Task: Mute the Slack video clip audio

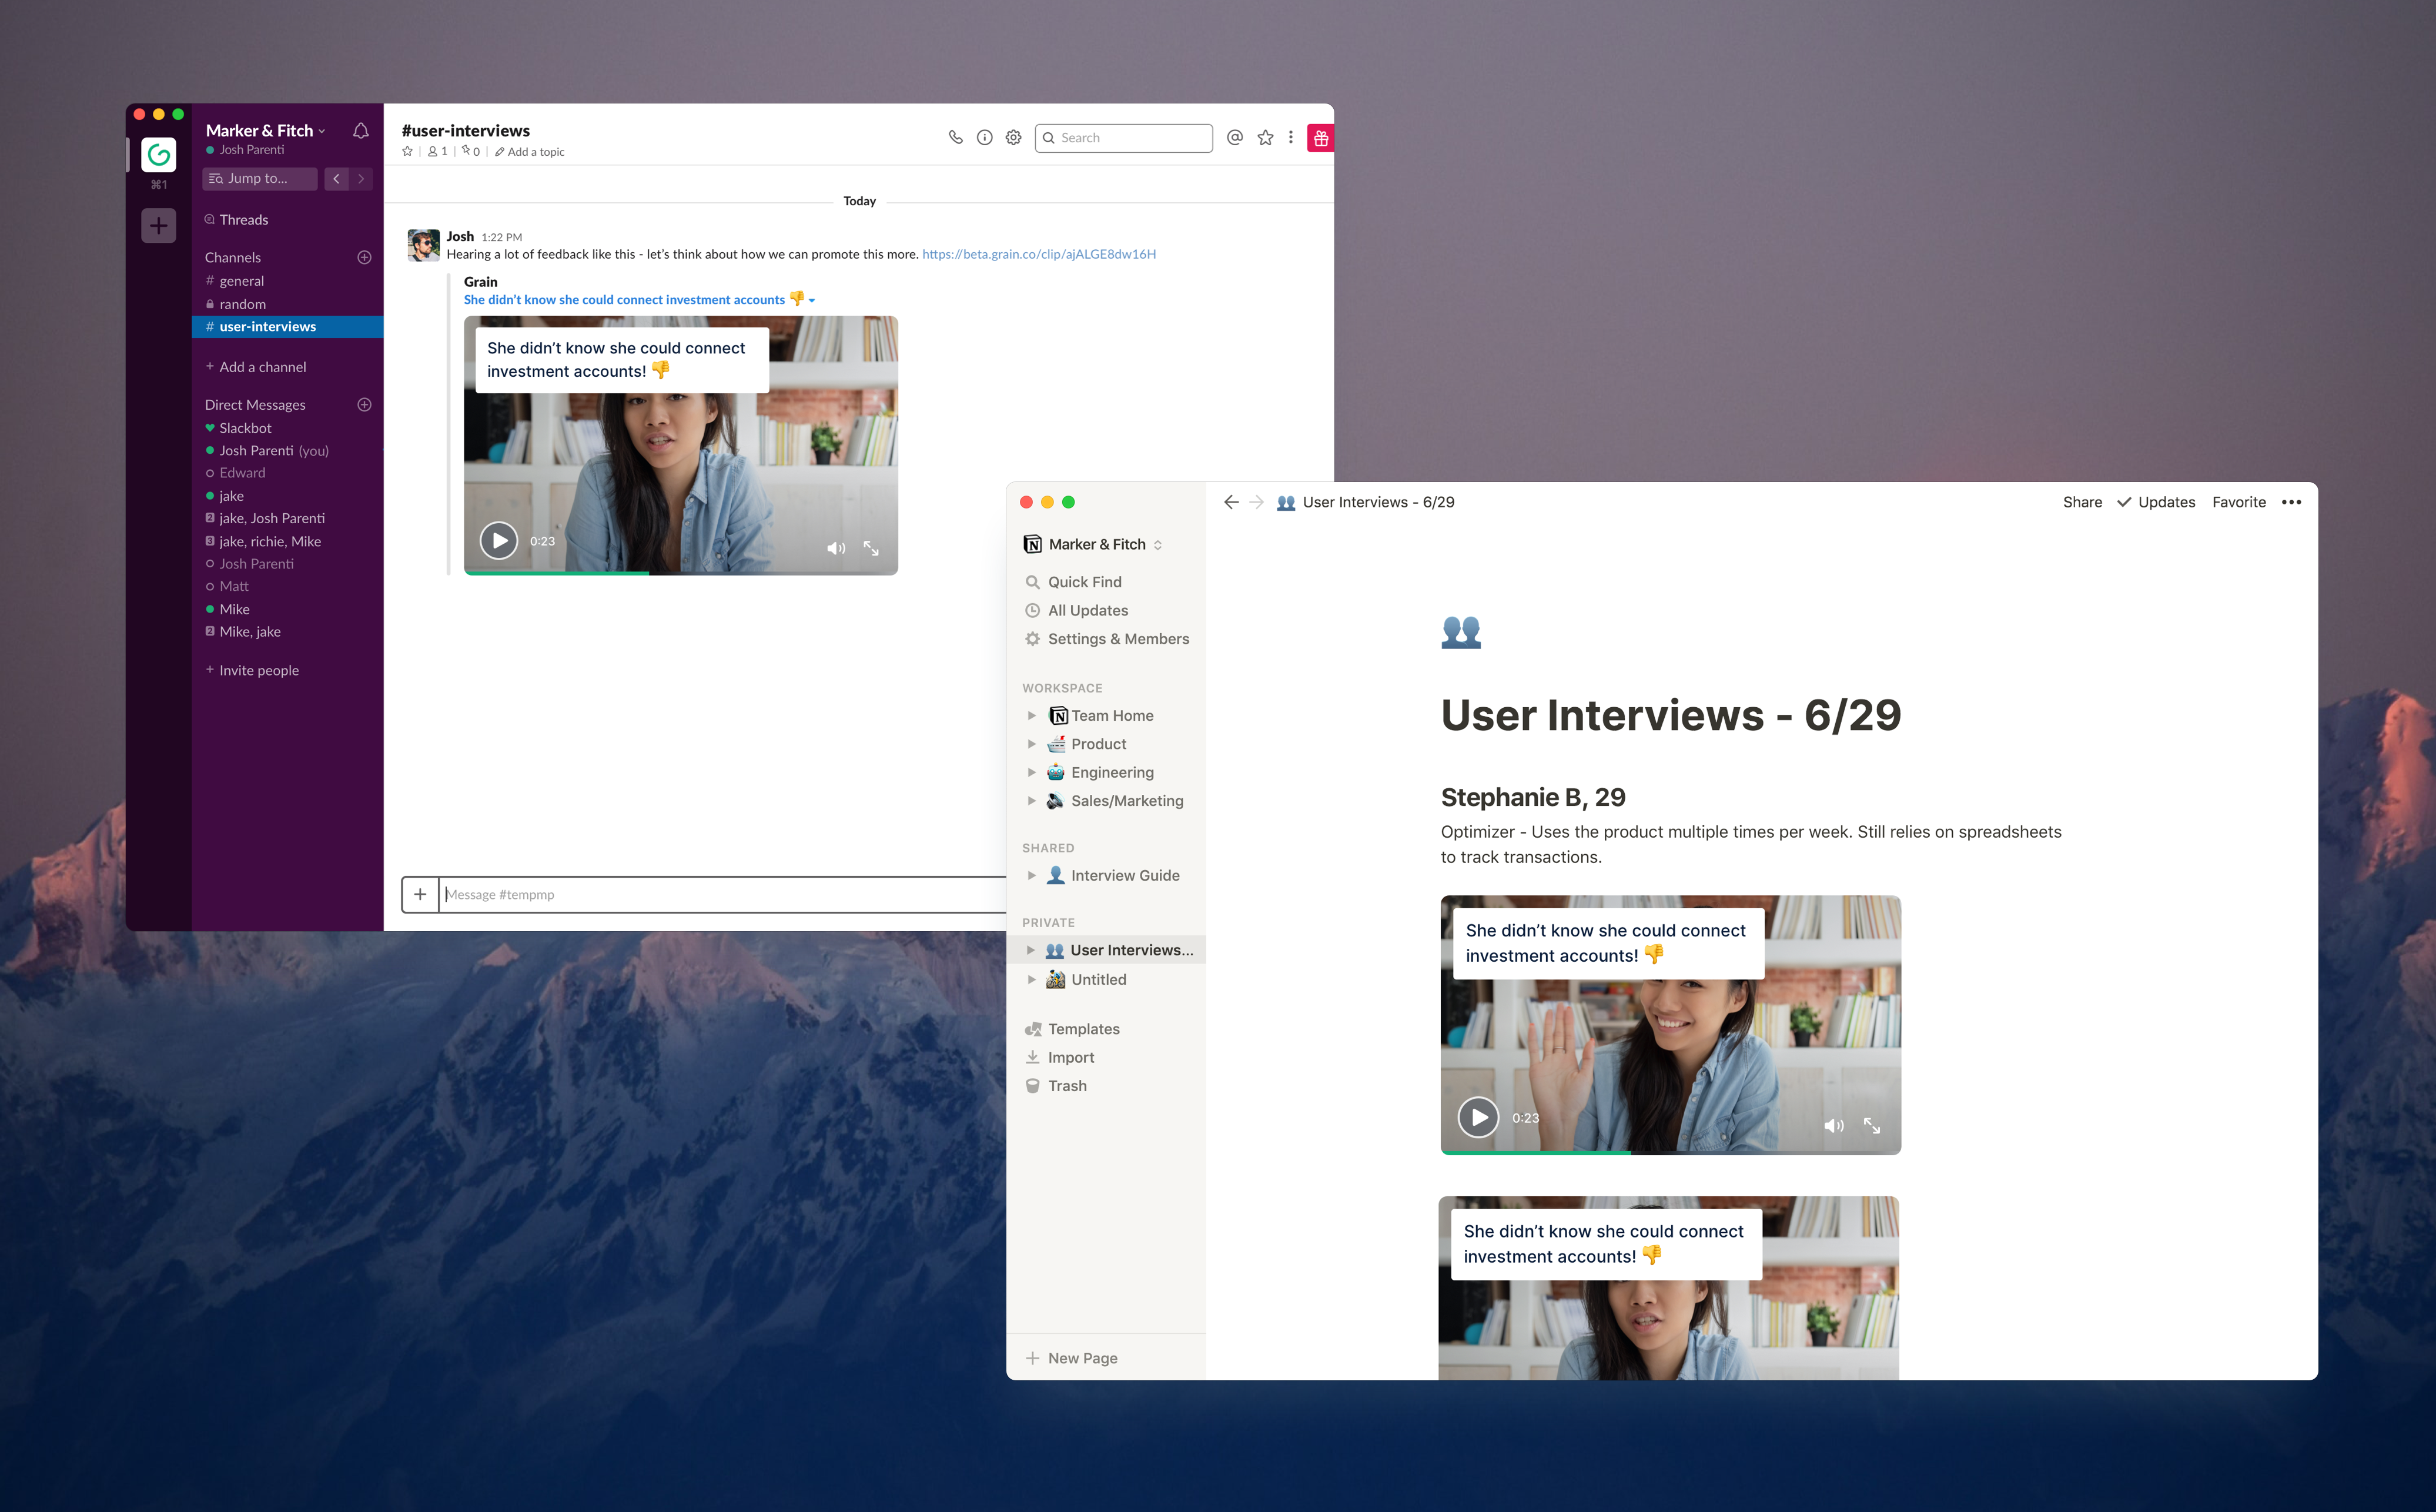Action: (x=836, y=548)
